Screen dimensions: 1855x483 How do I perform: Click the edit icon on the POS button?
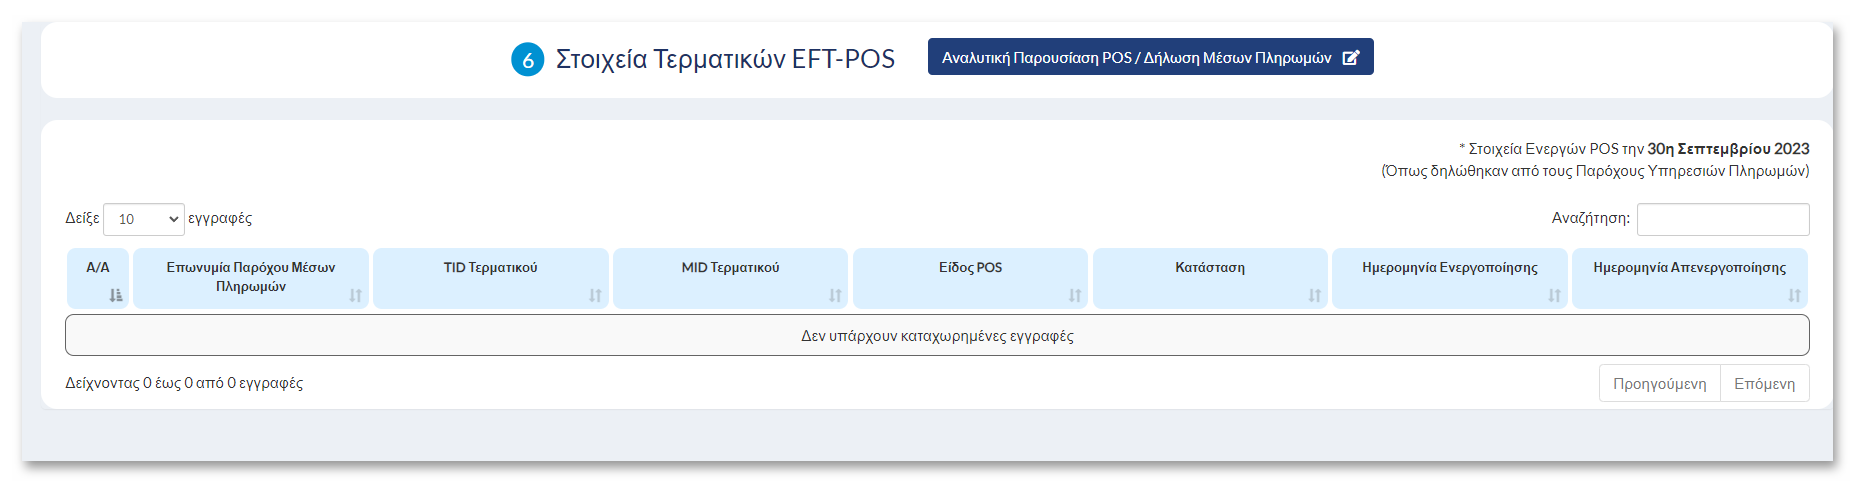pos(1351,58)
